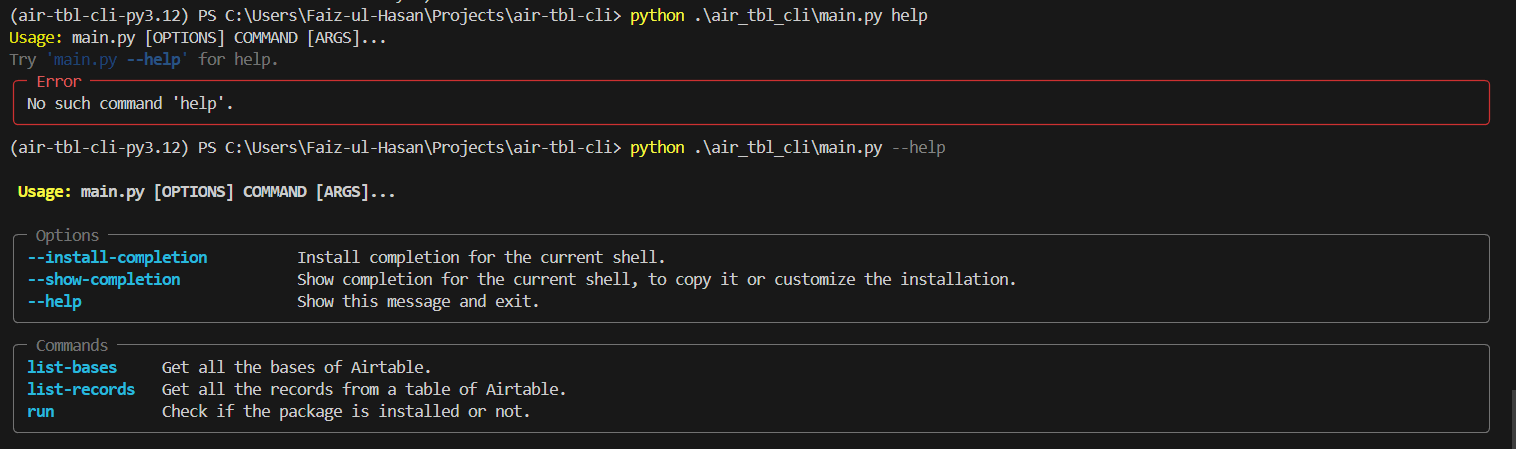Click "Show this message and exit" description
Image resolution: width=1516 pixels, height=449 pixels.
click(x=418, y=301)
